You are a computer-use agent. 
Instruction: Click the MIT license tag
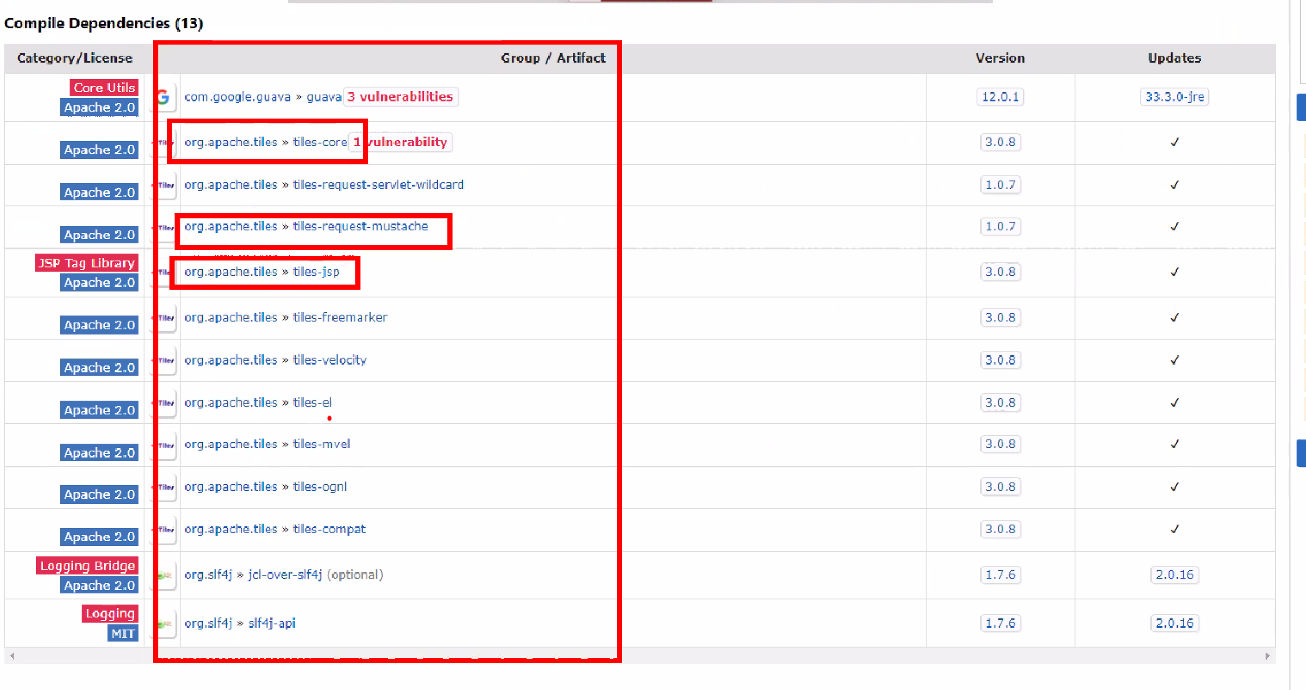(x=123, y=633)
